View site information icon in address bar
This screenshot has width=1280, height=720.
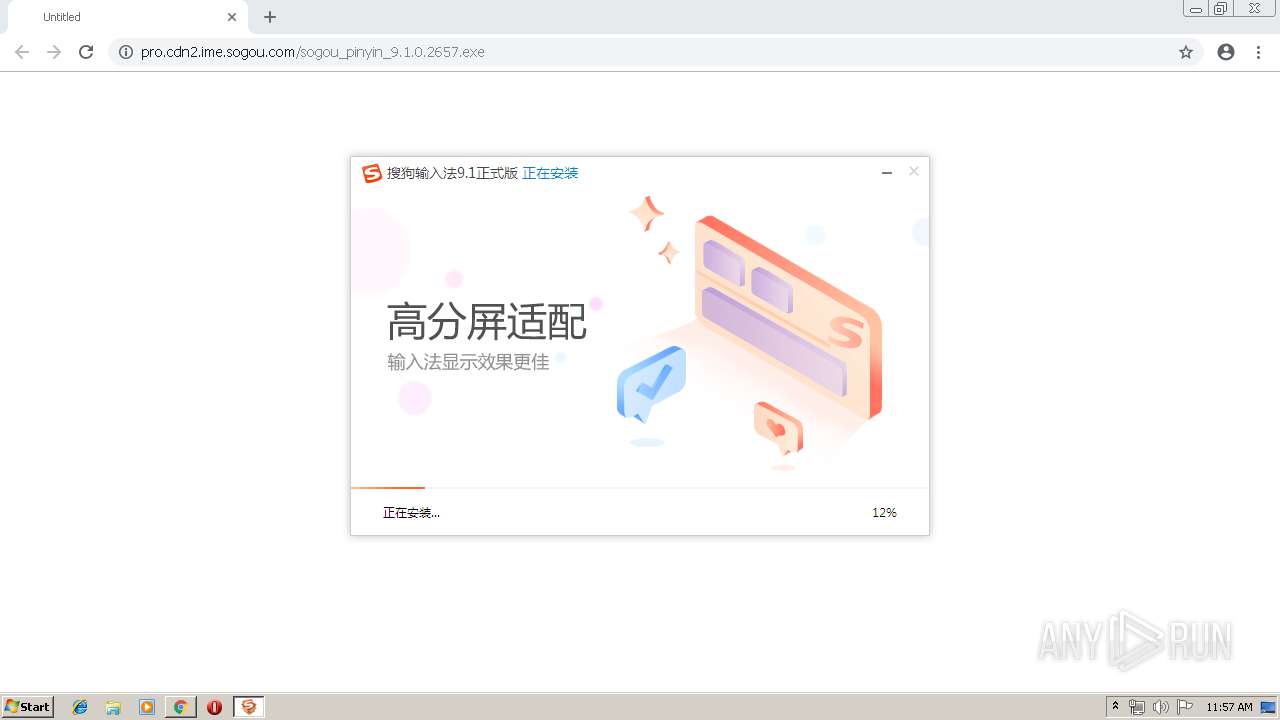tap(125, 52)
